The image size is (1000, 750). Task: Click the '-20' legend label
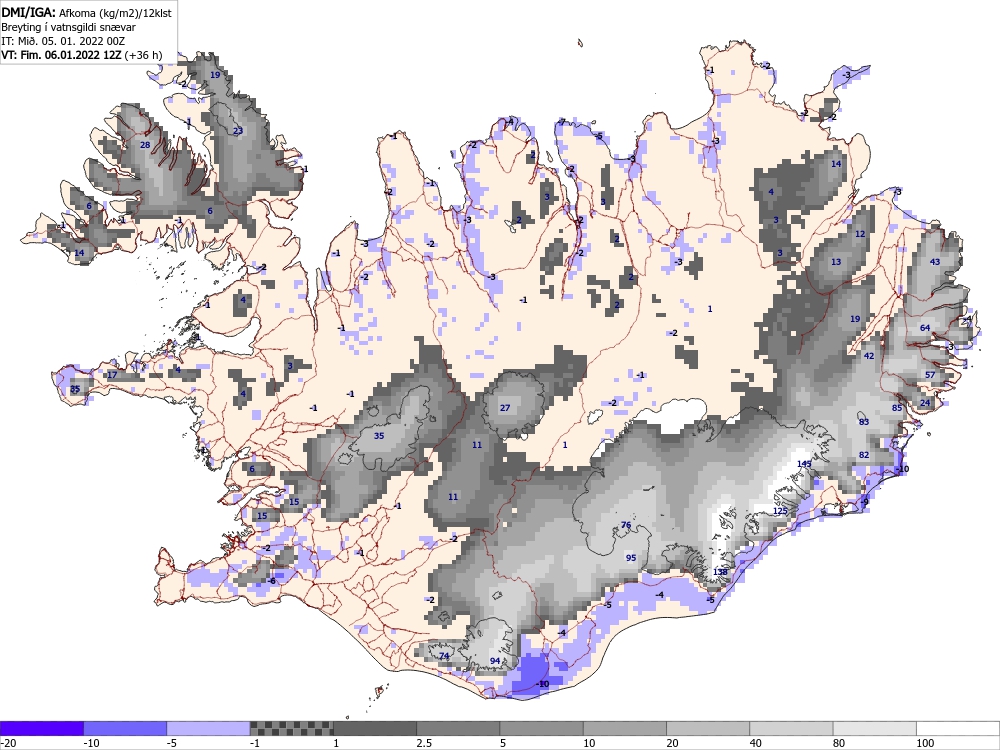(x=8, y=743)
